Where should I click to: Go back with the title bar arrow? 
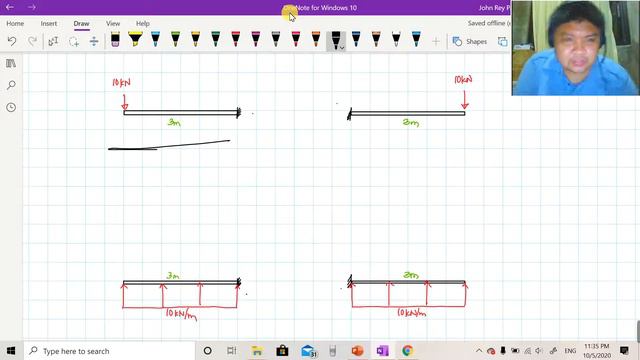tap(10, 7)
